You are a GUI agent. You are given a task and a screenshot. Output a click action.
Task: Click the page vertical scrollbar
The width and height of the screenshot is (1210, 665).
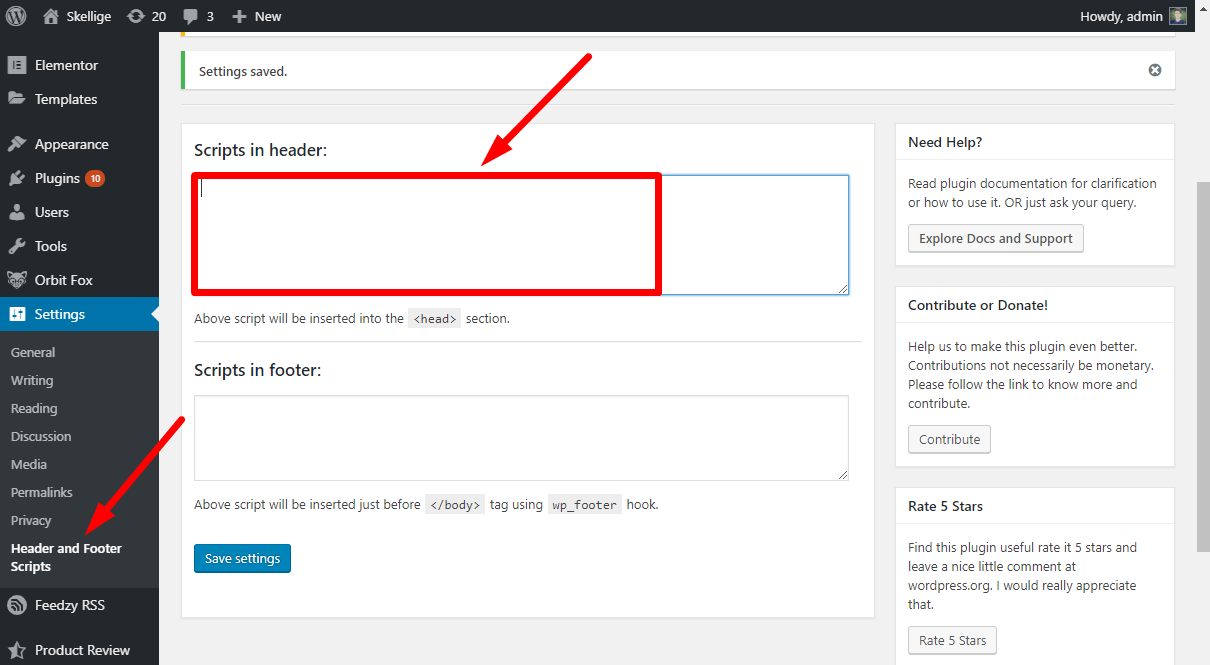click(x=1203, y=365)
